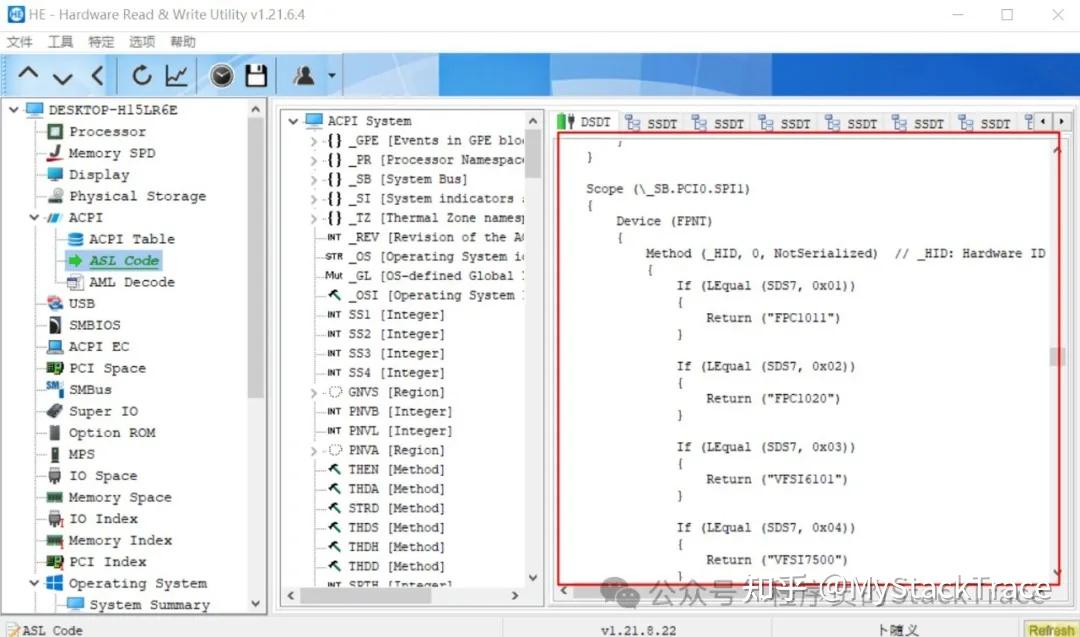Open Physical Storage in the sidebar
Viewport: 1080px width, 637px height.
click(x=137, y=196)
